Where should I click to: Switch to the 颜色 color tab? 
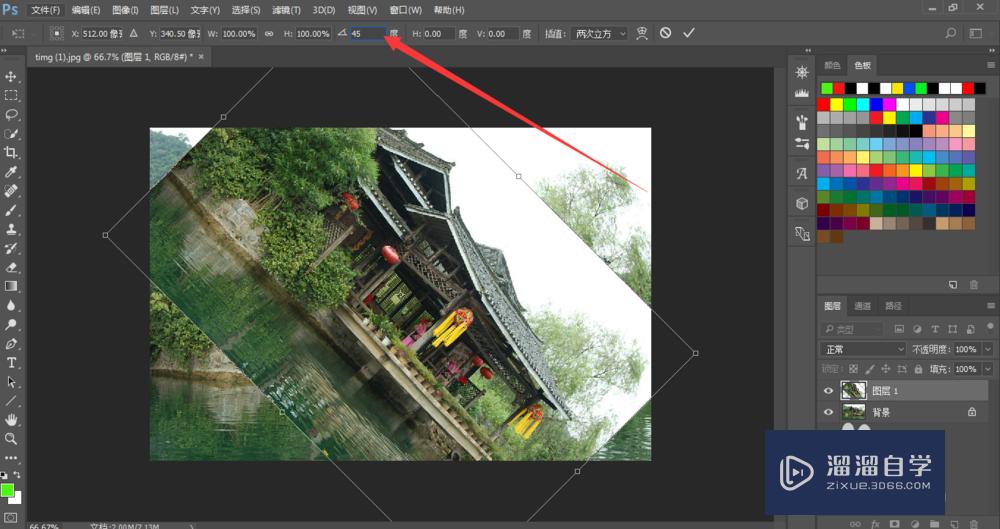pos(832,65)
